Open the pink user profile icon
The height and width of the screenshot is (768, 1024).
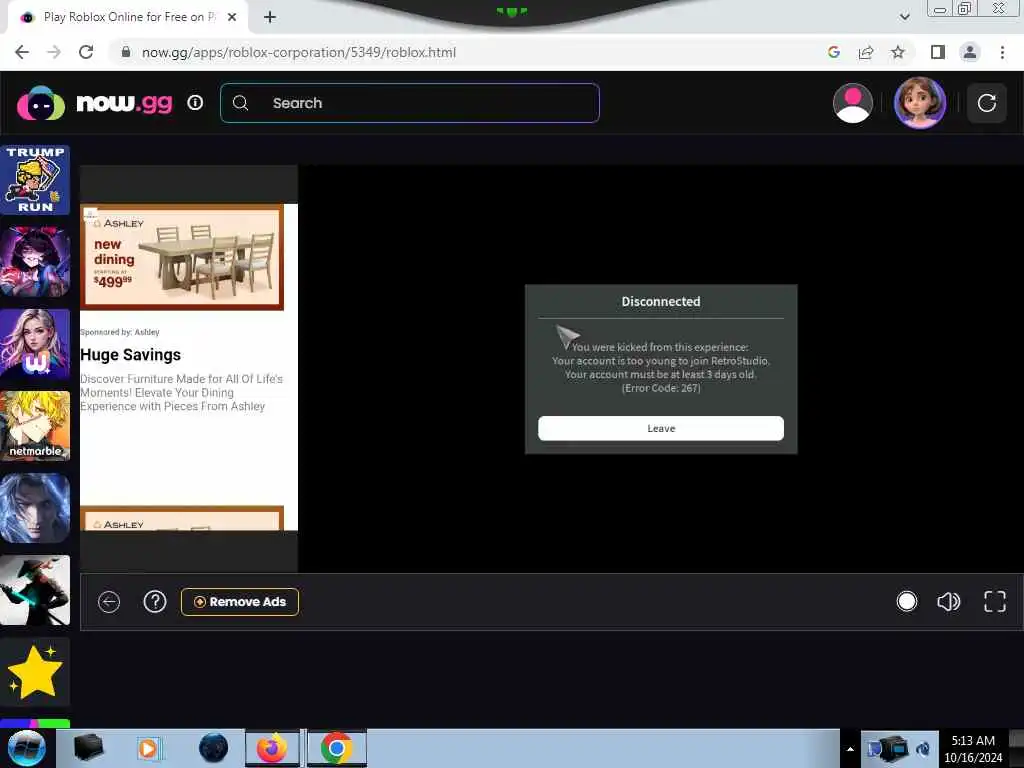(x=852, y=103)
